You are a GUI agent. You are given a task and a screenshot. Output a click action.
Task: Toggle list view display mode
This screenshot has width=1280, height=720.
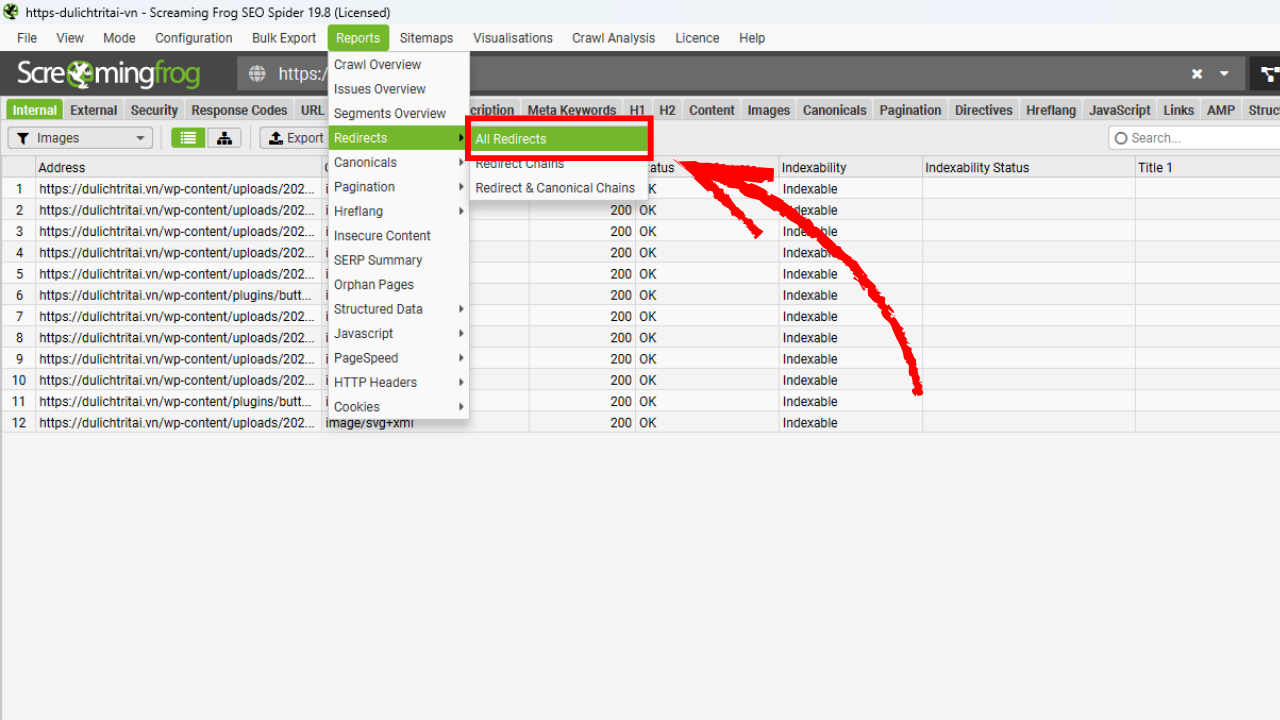pyautogui.click(x=187, y=138)
